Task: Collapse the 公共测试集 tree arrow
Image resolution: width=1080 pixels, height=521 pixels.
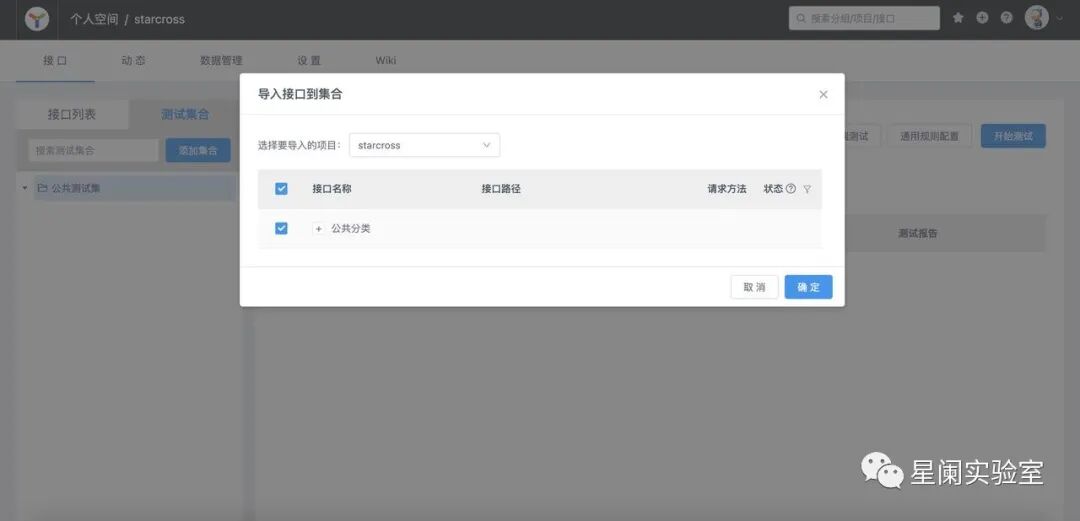Action: click(x=25, y=187)
